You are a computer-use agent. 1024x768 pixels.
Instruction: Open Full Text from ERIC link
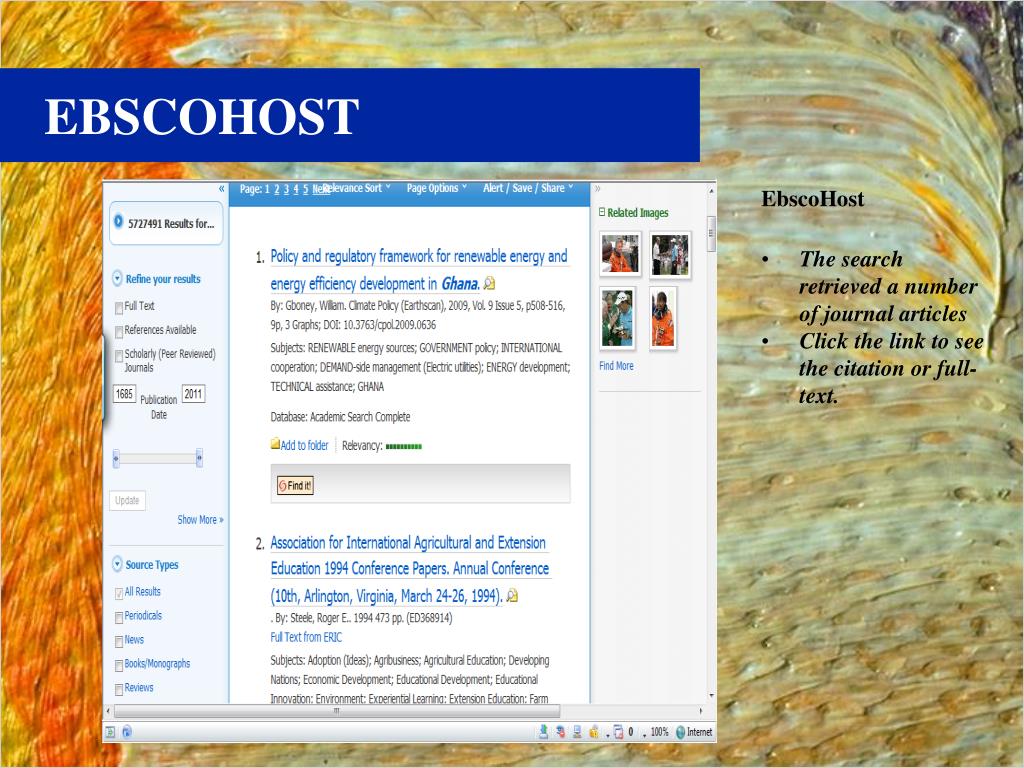coord(306,637)
